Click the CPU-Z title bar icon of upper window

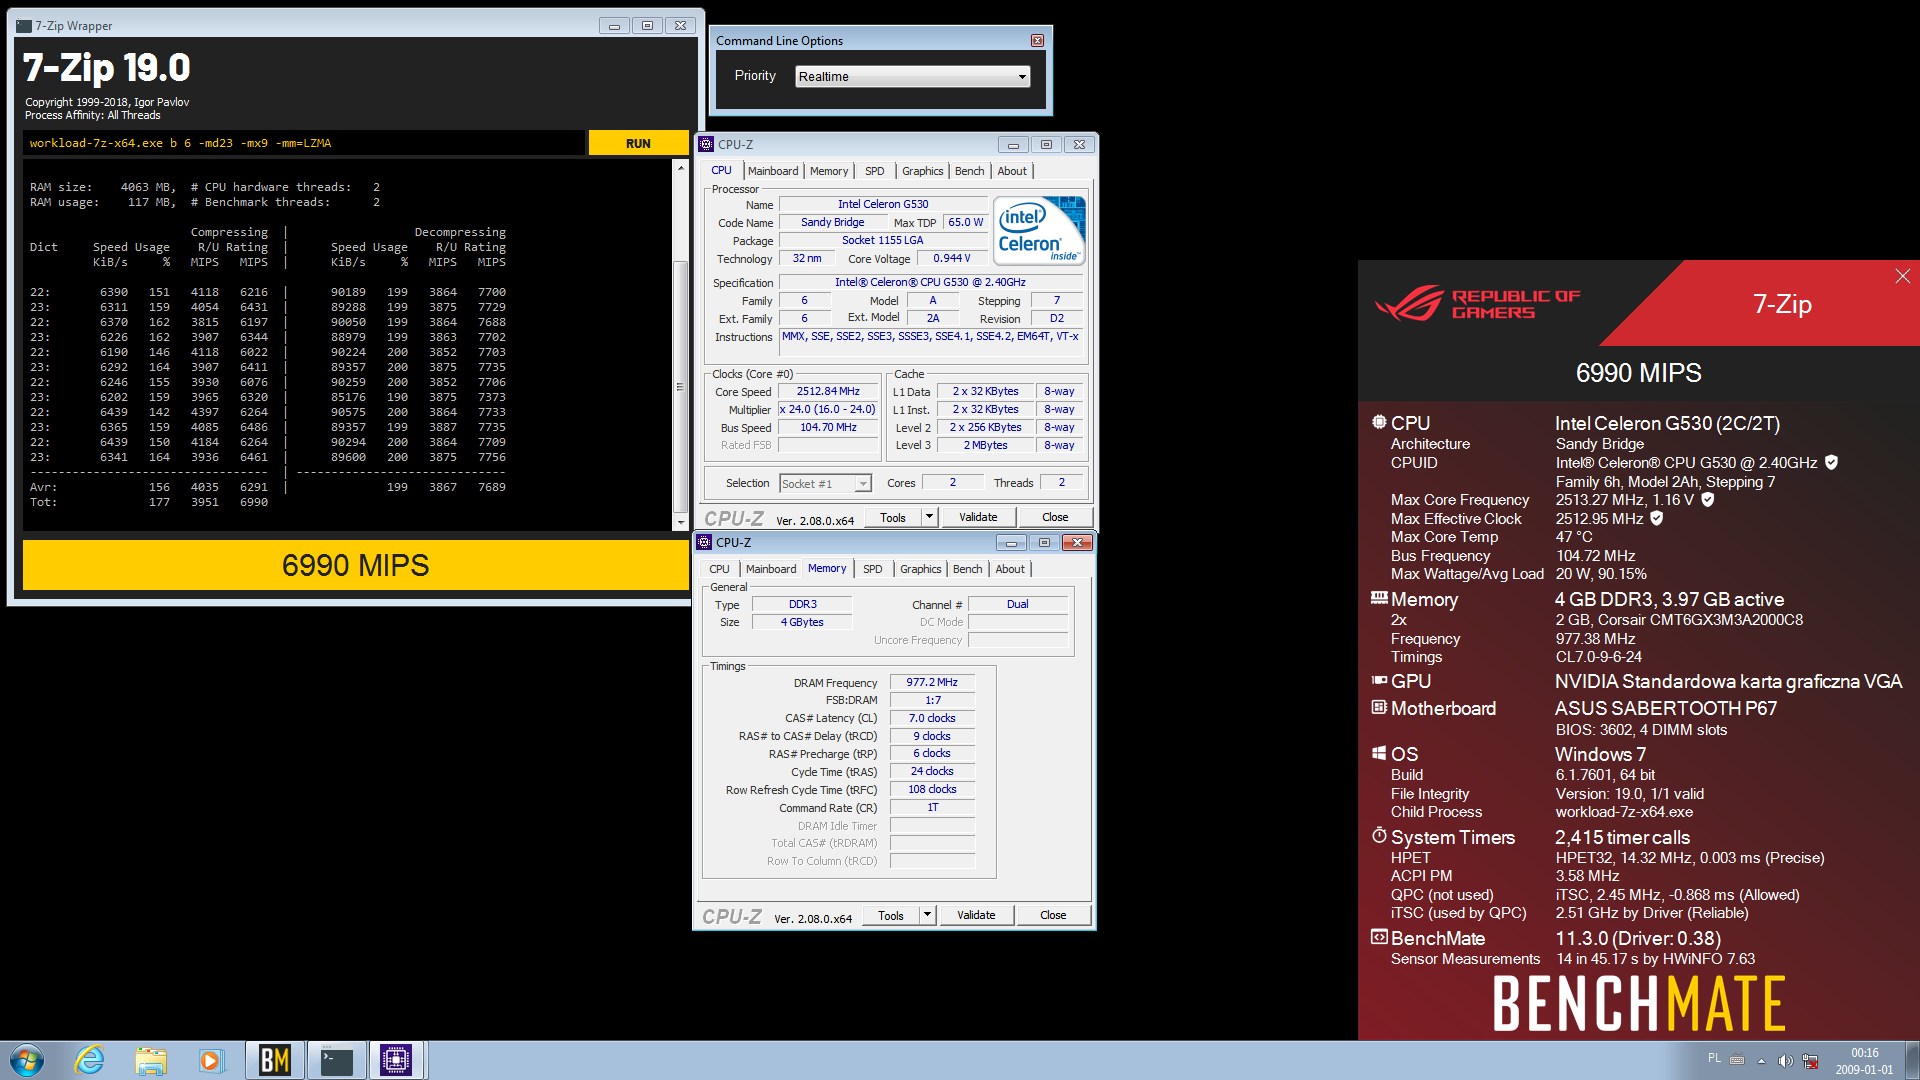click(x=706, y=144)
